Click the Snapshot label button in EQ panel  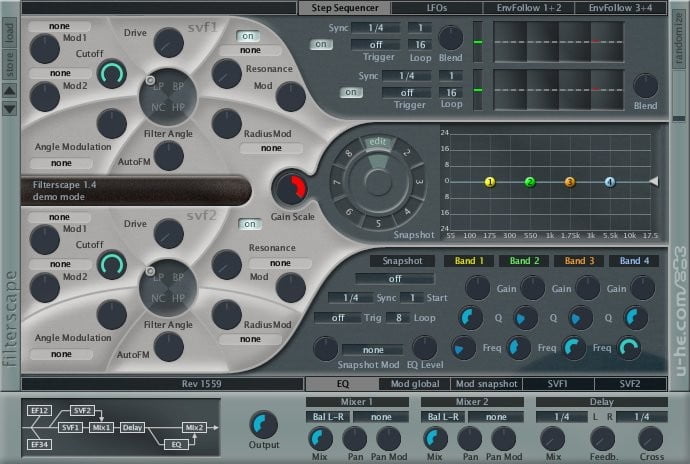tap(402, 261)
